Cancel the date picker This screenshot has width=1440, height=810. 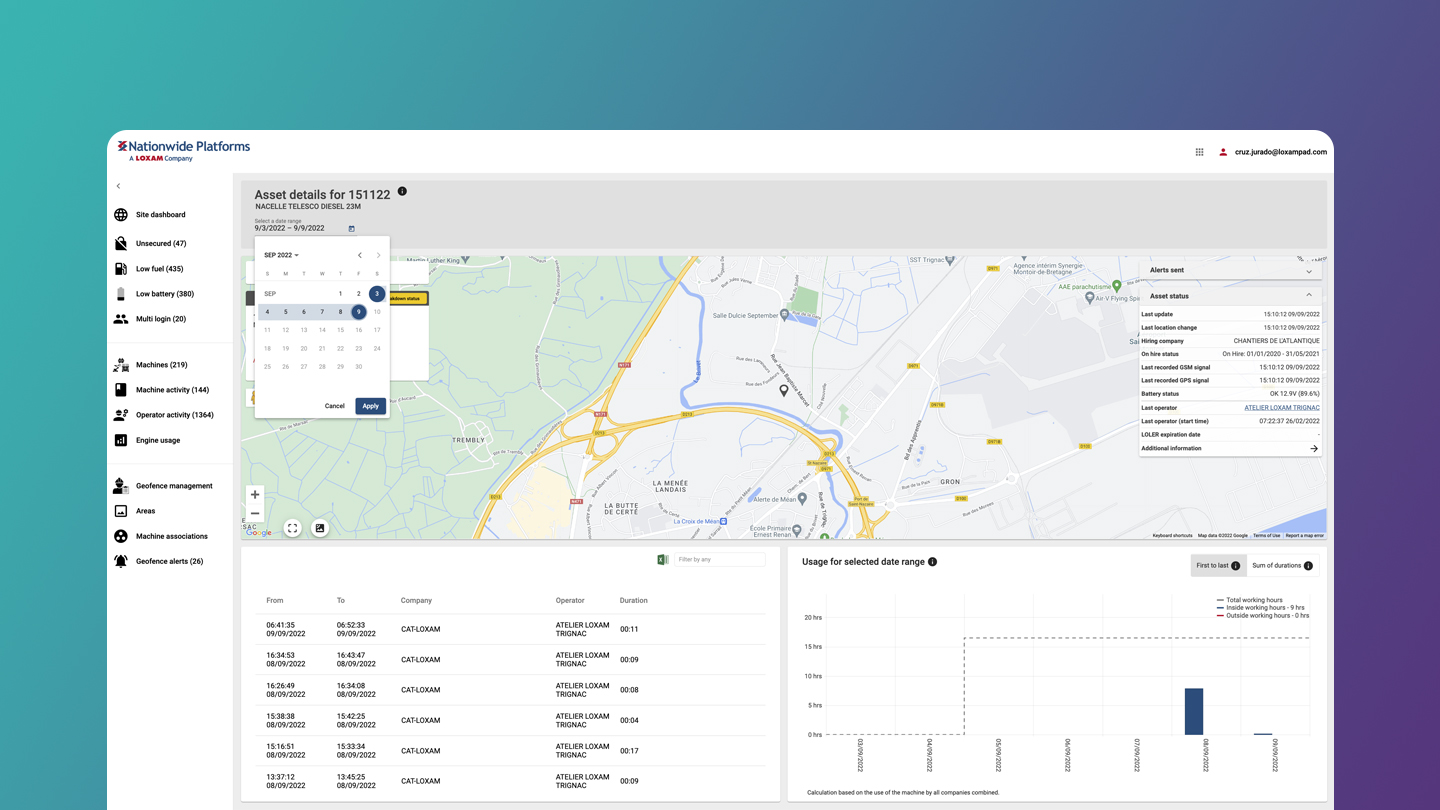335,406
